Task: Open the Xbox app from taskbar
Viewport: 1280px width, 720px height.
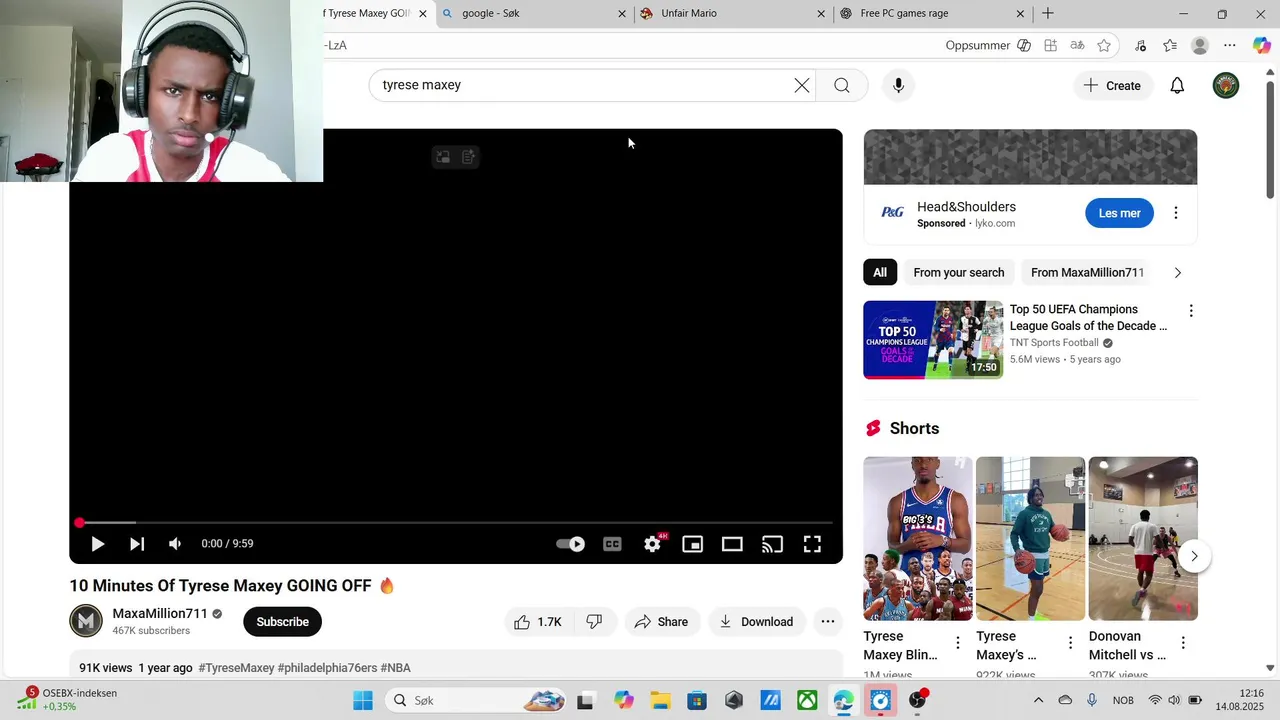Action: [807, 701]
